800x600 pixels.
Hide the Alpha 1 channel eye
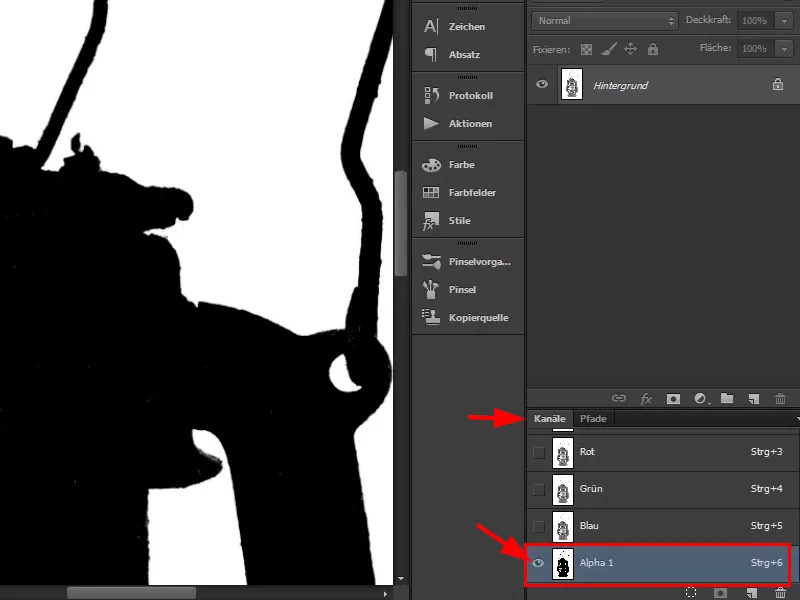coord(538,563)
